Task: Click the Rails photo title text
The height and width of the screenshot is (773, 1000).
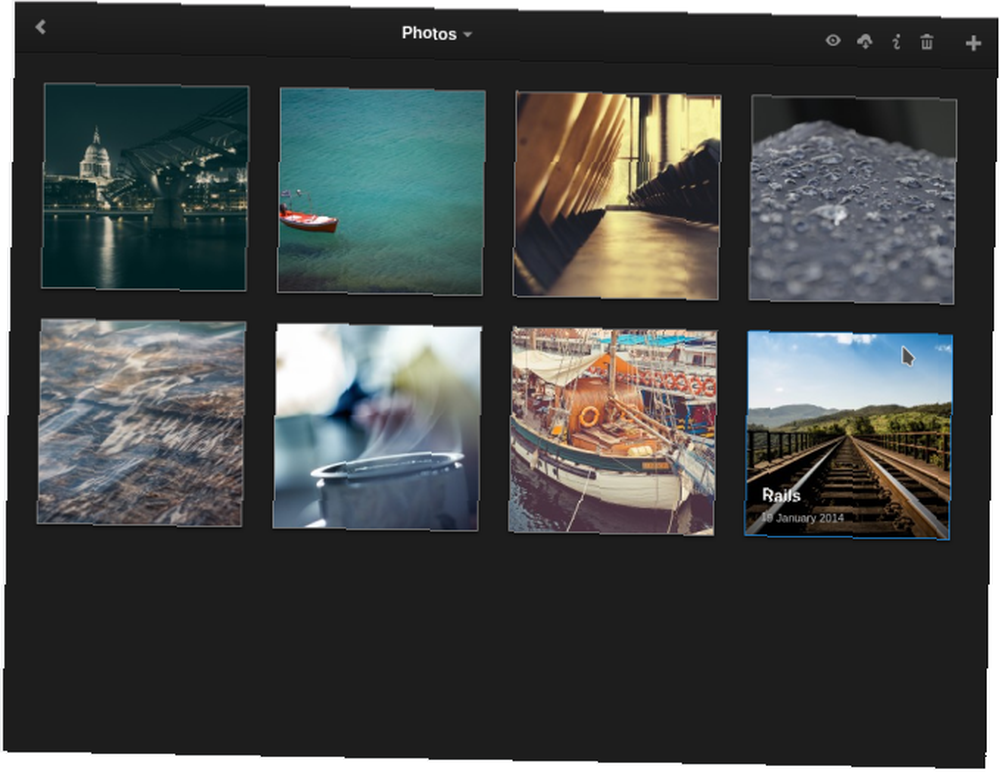Action: (x=781, y=496)
